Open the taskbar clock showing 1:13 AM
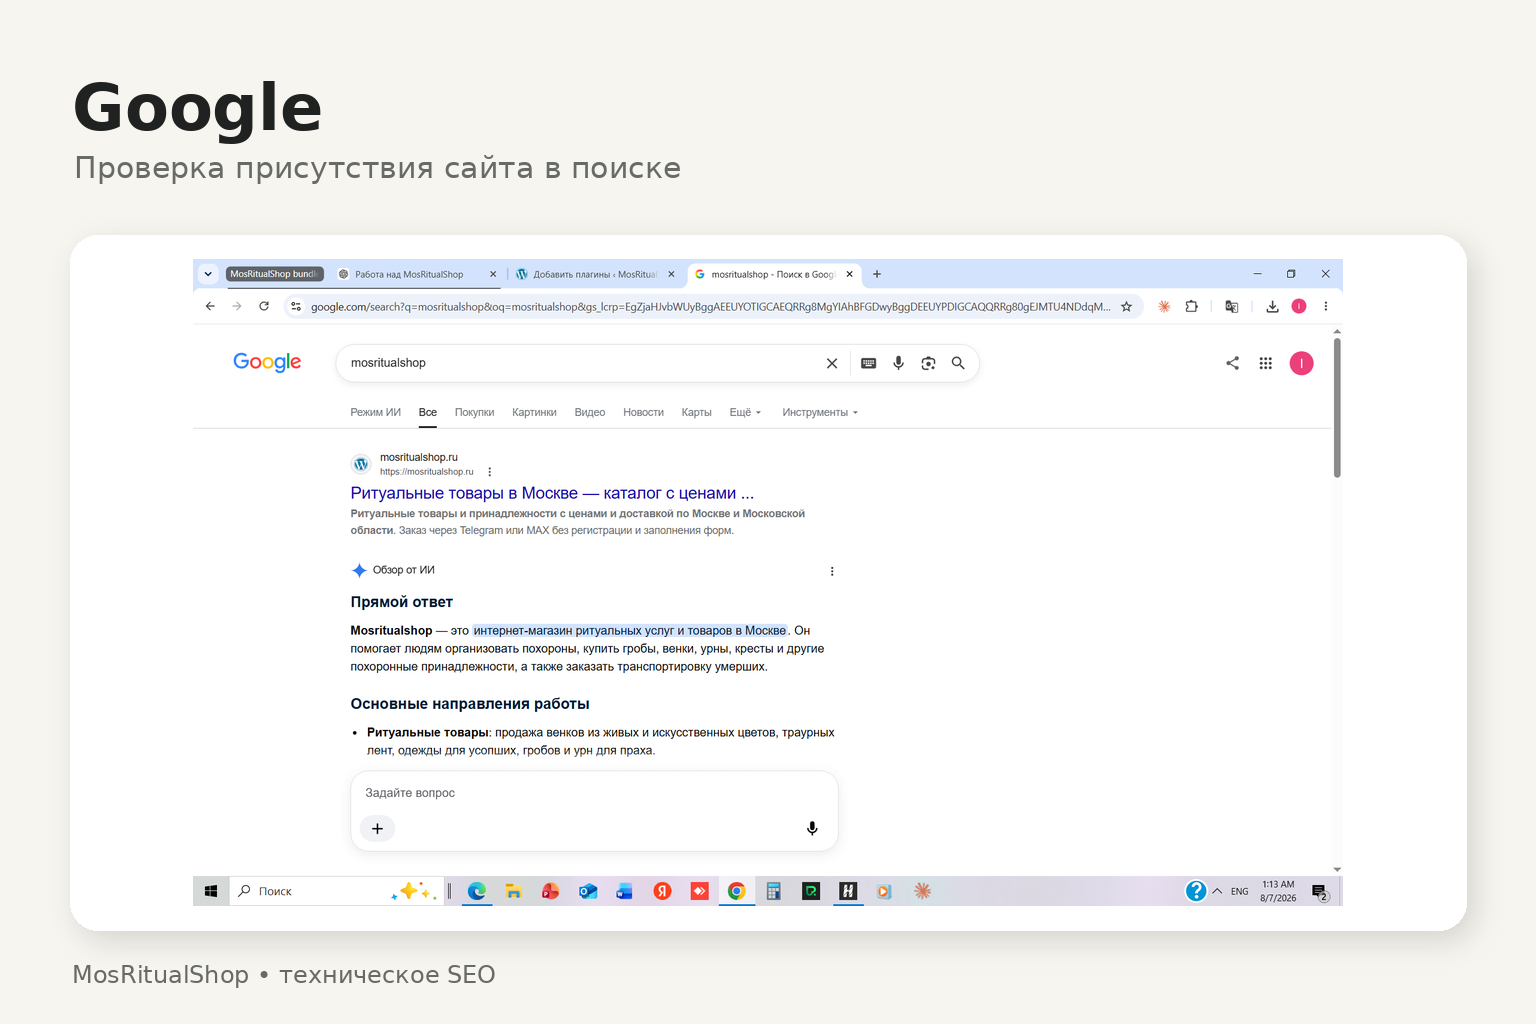Image resolution: width=1536 pixels, height=1024 pixels. pyautogui.click(x=1278, y=891)
